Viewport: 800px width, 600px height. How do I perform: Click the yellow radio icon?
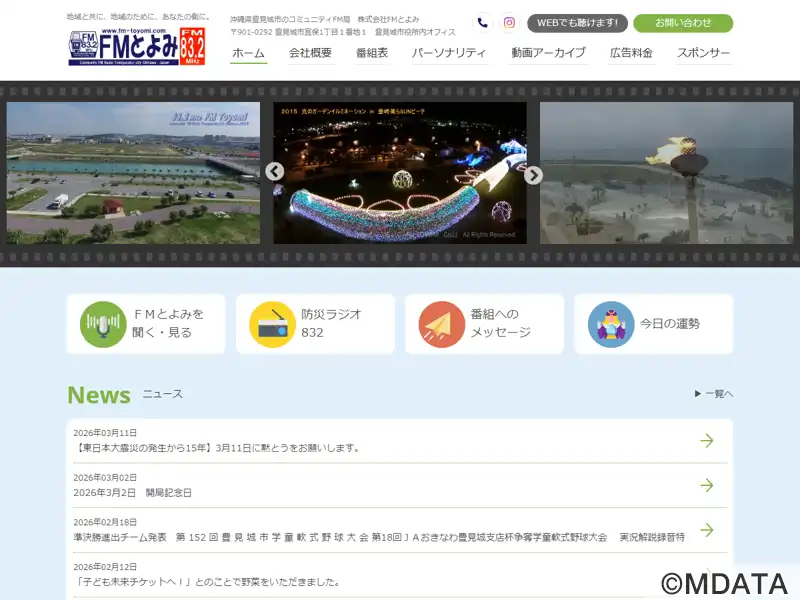(x=272, y=324)
